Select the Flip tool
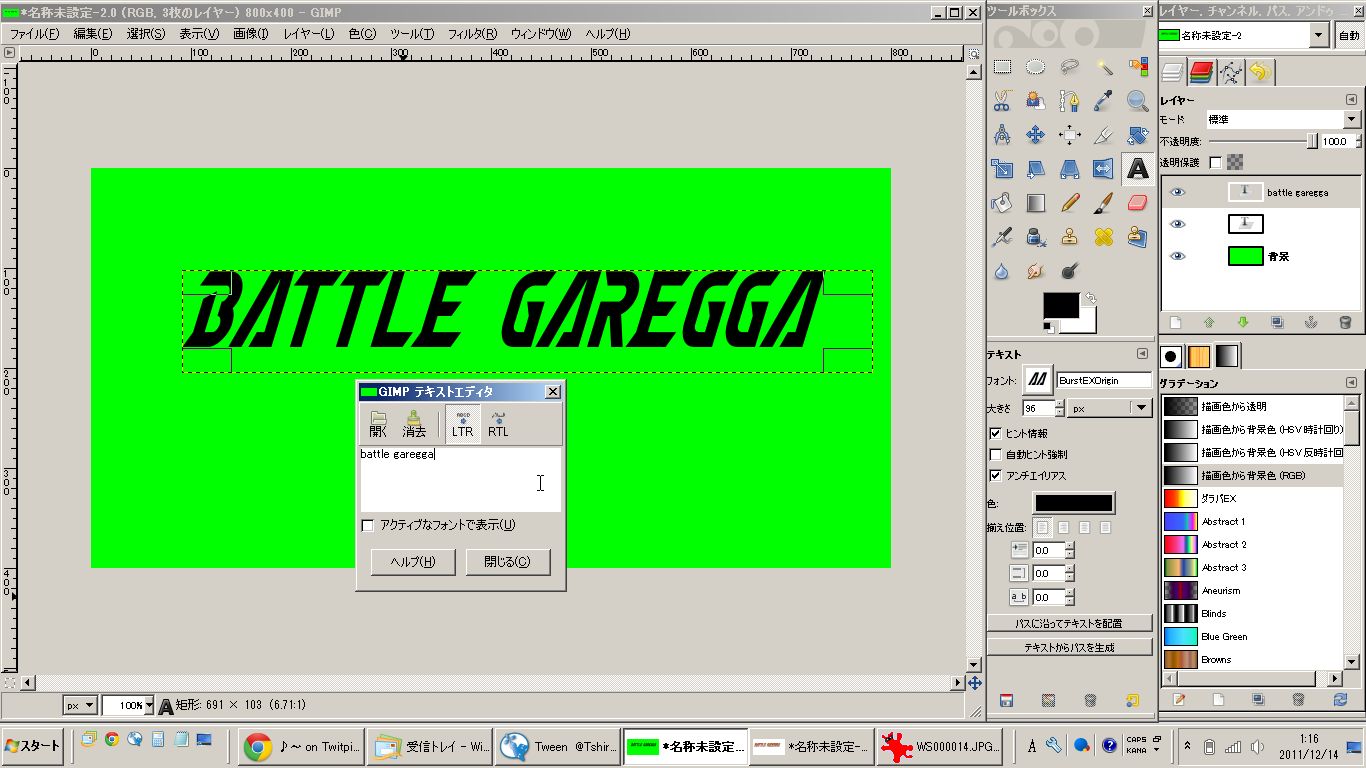 click(x=1104, y=169)
